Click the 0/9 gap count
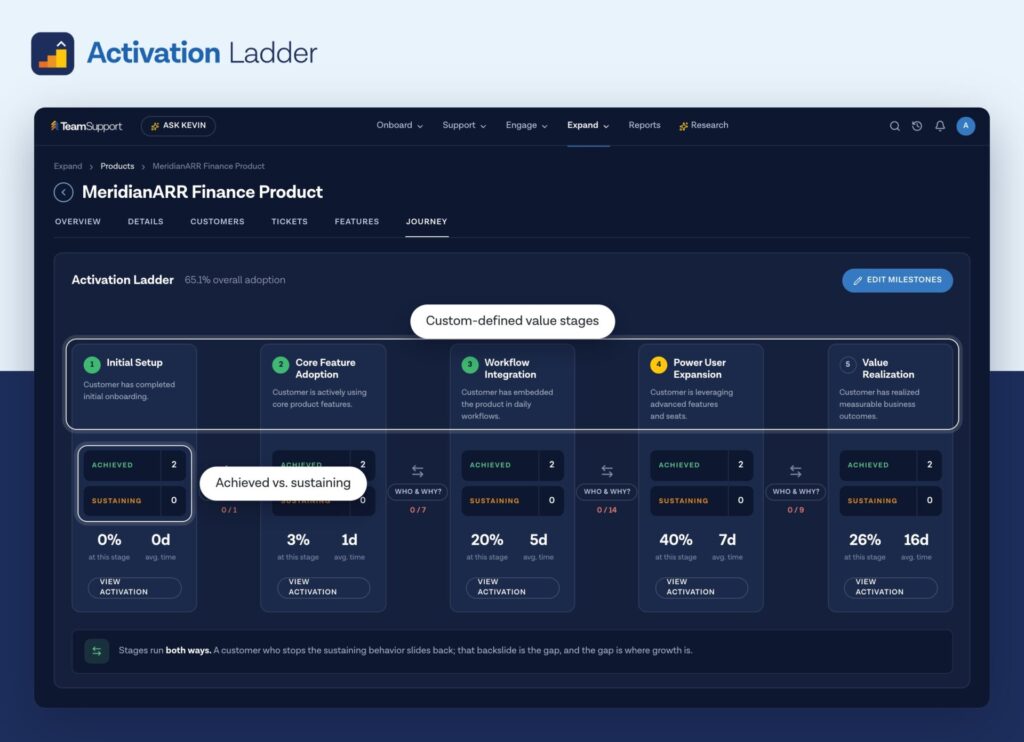1024x742 pixels. pos(795,510)
